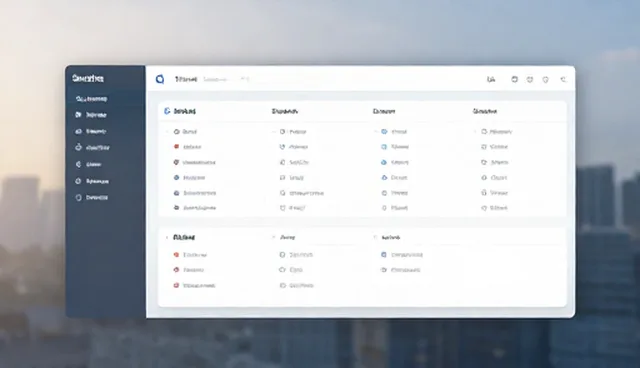
Task: Click the blue icon in the first row of the upper panel's third column
Action: pos(384,131)
